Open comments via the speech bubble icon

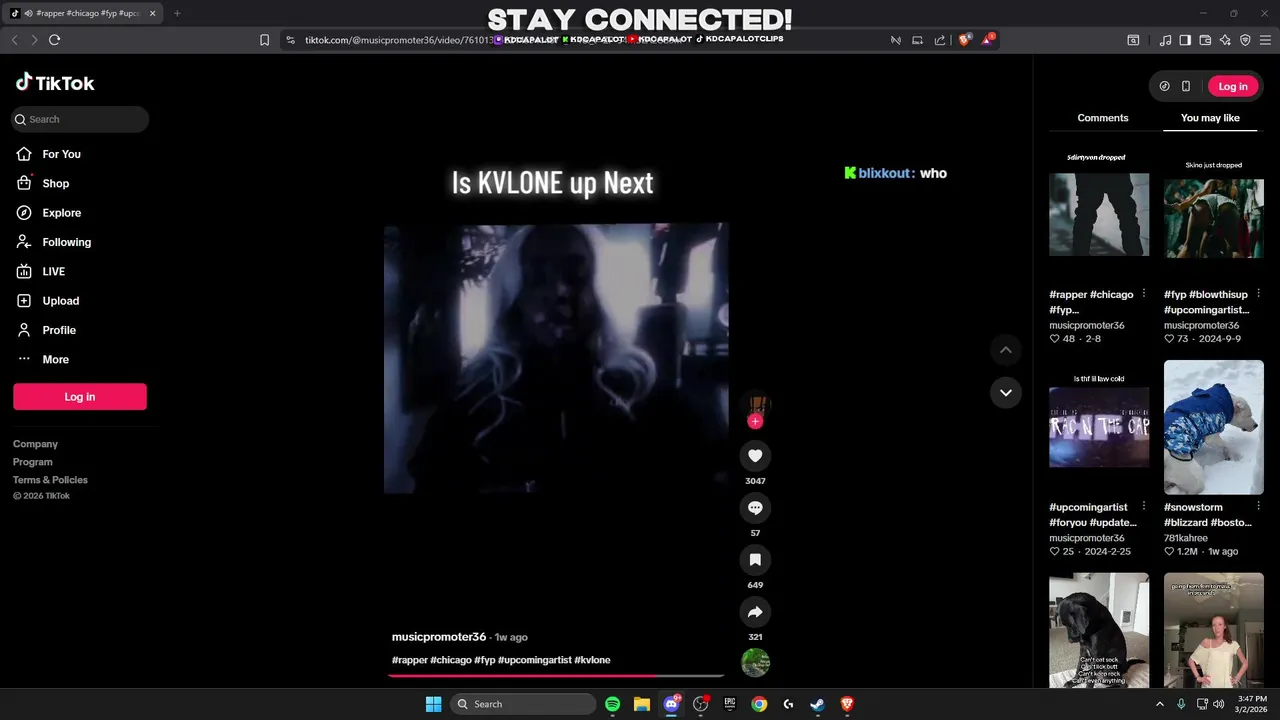tap(755, 508)
